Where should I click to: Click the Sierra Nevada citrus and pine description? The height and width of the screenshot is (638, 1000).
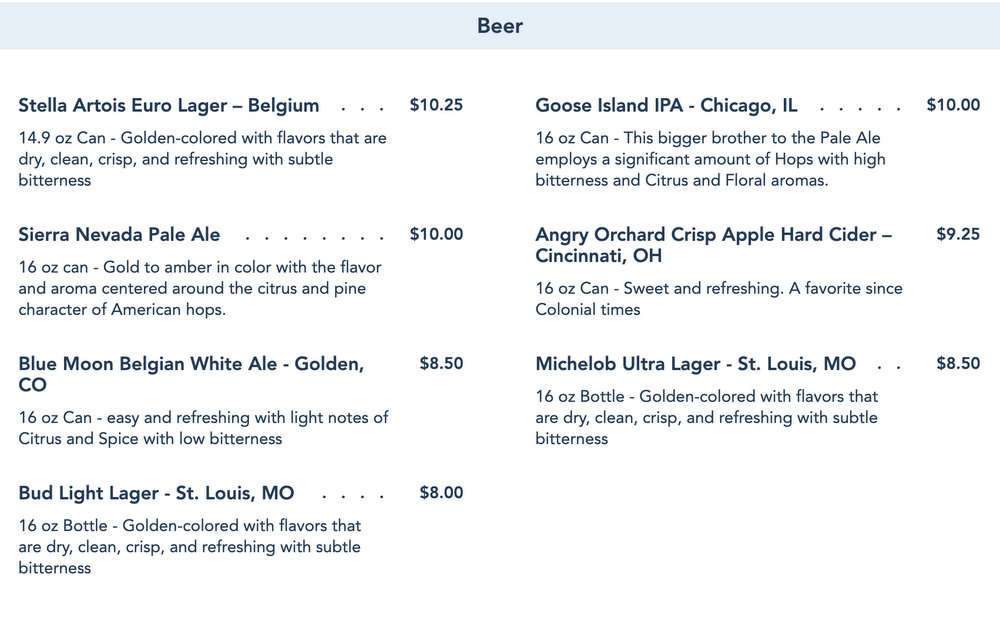[200, 288]
